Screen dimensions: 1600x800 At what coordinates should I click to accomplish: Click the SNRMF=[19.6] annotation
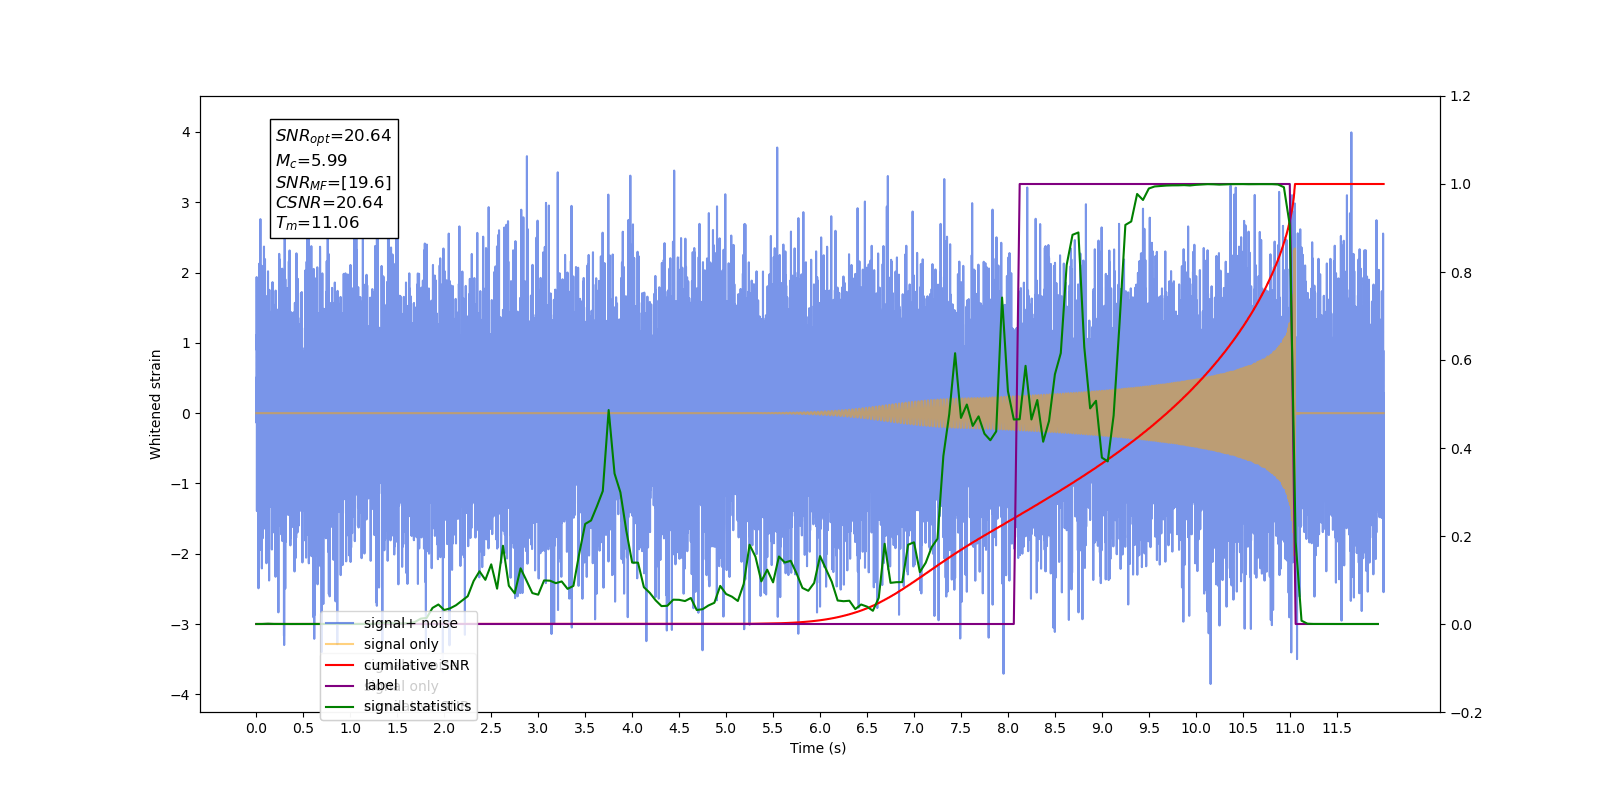pos(333,182)
